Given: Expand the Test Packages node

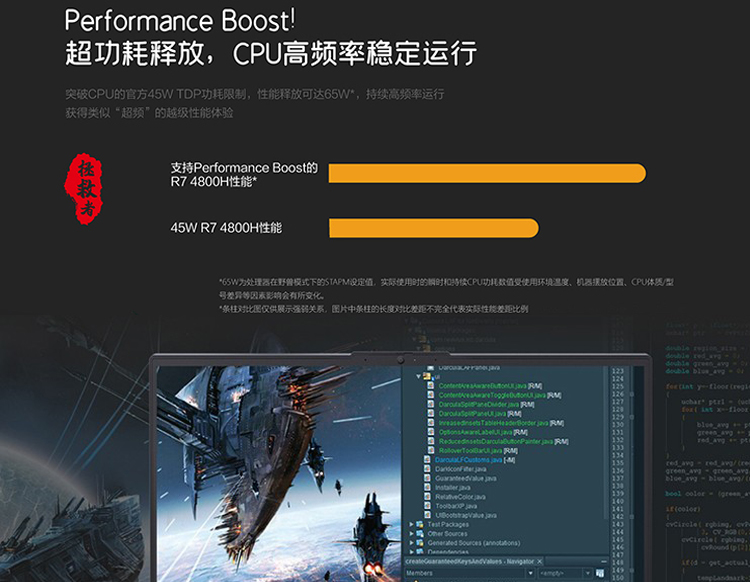Looking at the screenshot, I should pyautogui.click(x=411, y=525).
